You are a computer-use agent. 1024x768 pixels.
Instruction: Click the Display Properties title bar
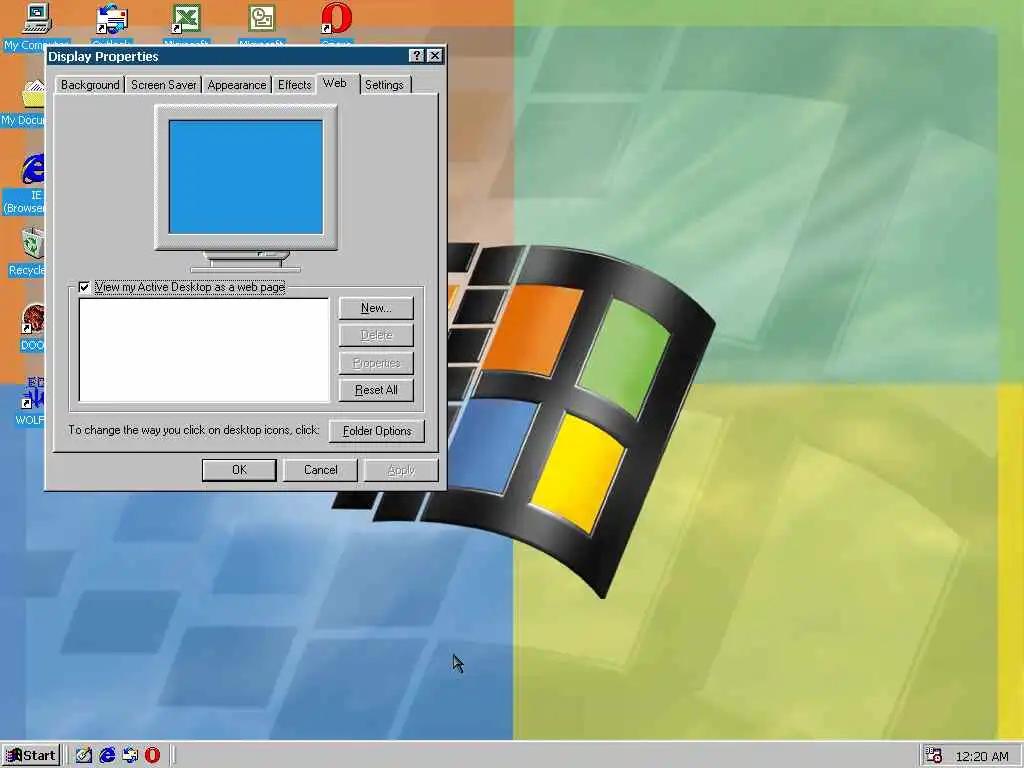(x=246, y=56)
